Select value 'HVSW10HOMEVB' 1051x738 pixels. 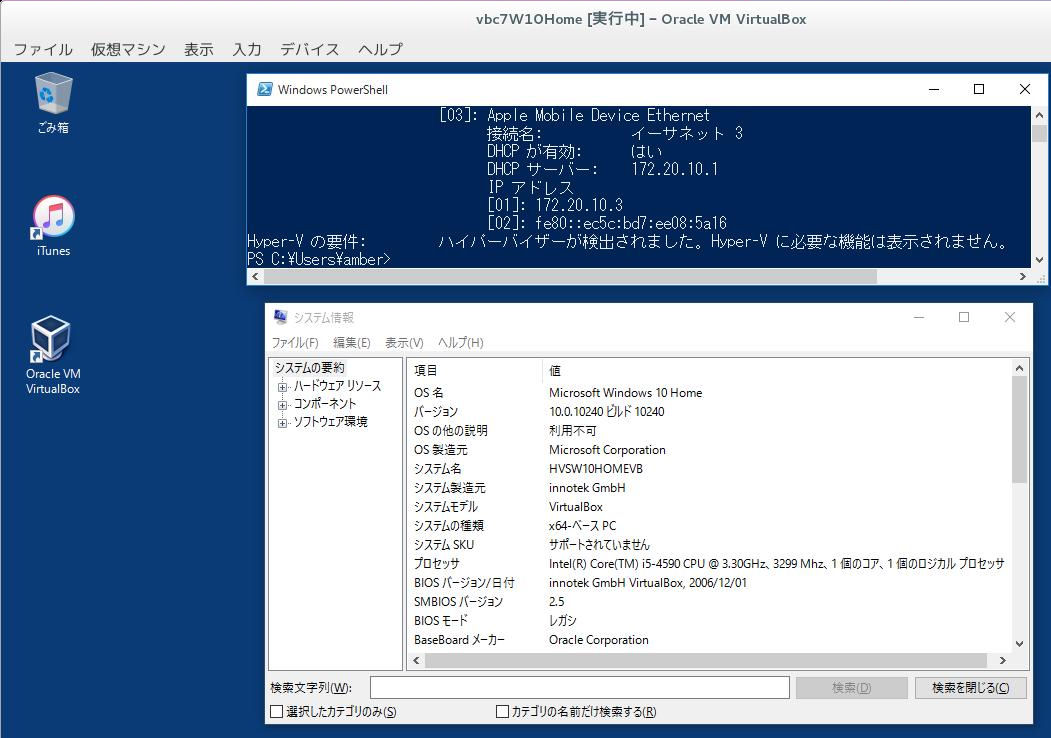[596, 469]
